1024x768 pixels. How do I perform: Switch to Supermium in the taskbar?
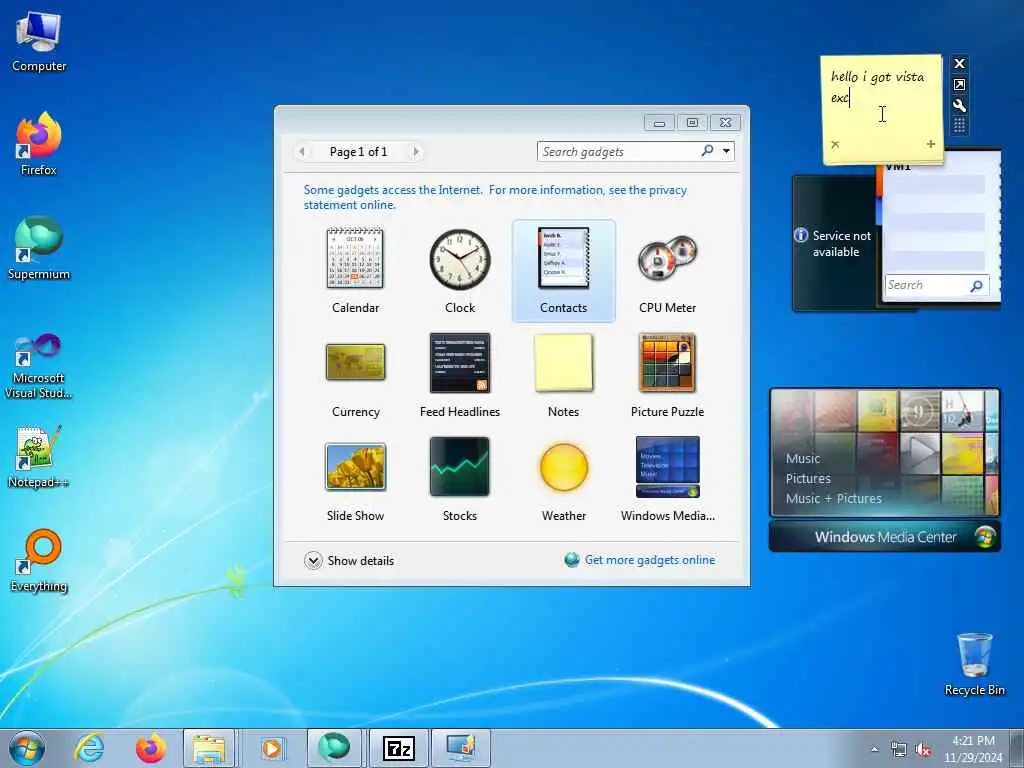[334, 748]
